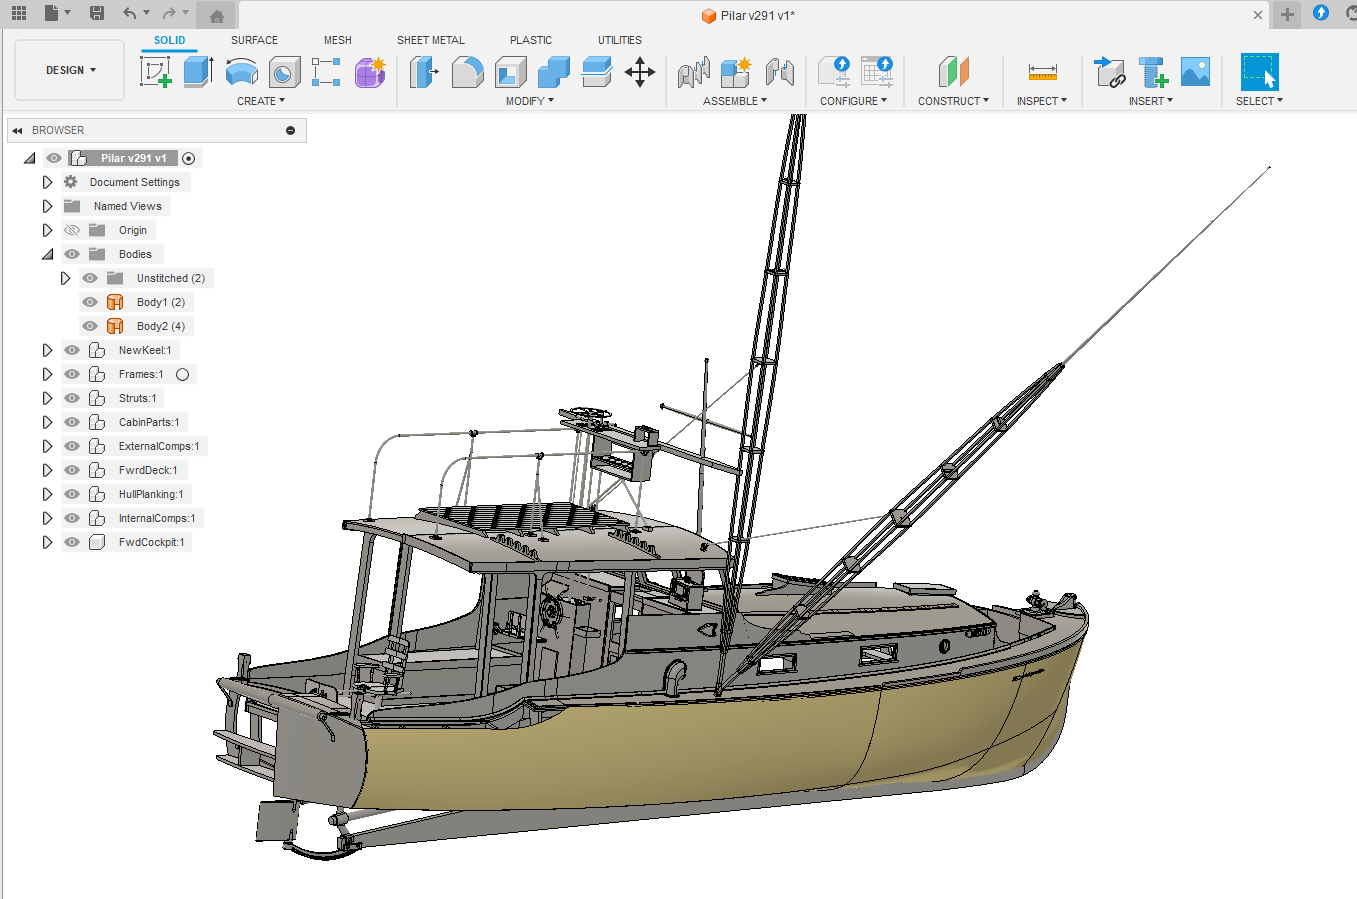Screen dimensions: 1357x899
Task: Select the Fillet tool
Action: [x=467, y=72]
